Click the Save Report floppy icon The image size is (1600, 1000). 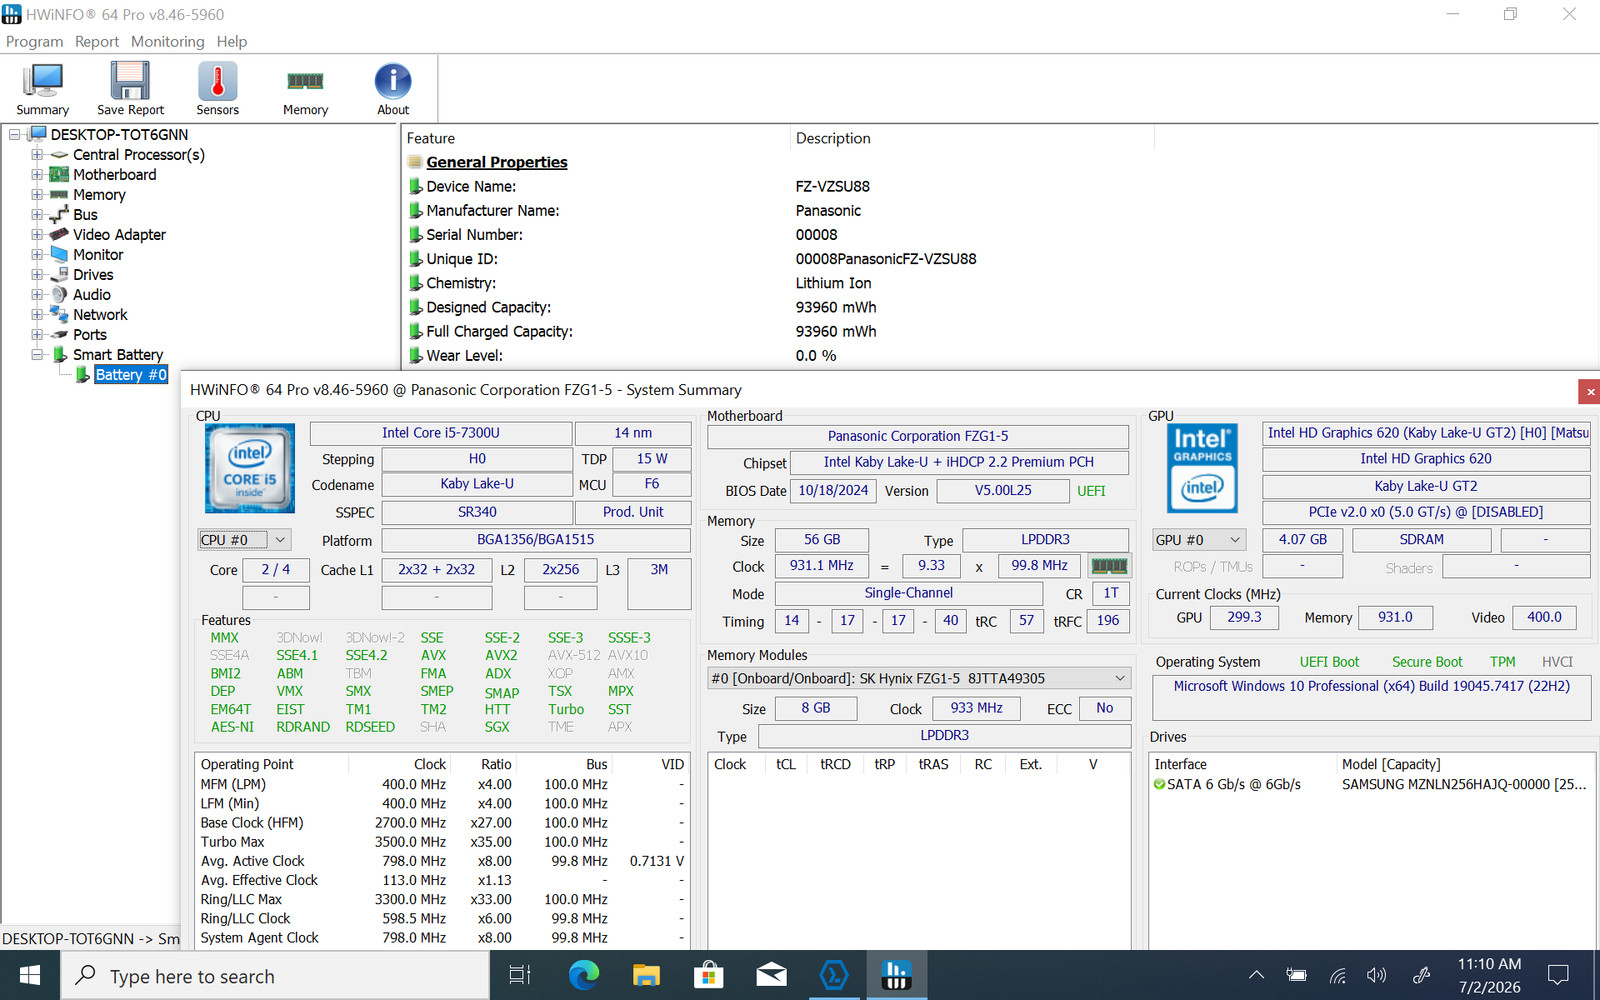[130, 89]
